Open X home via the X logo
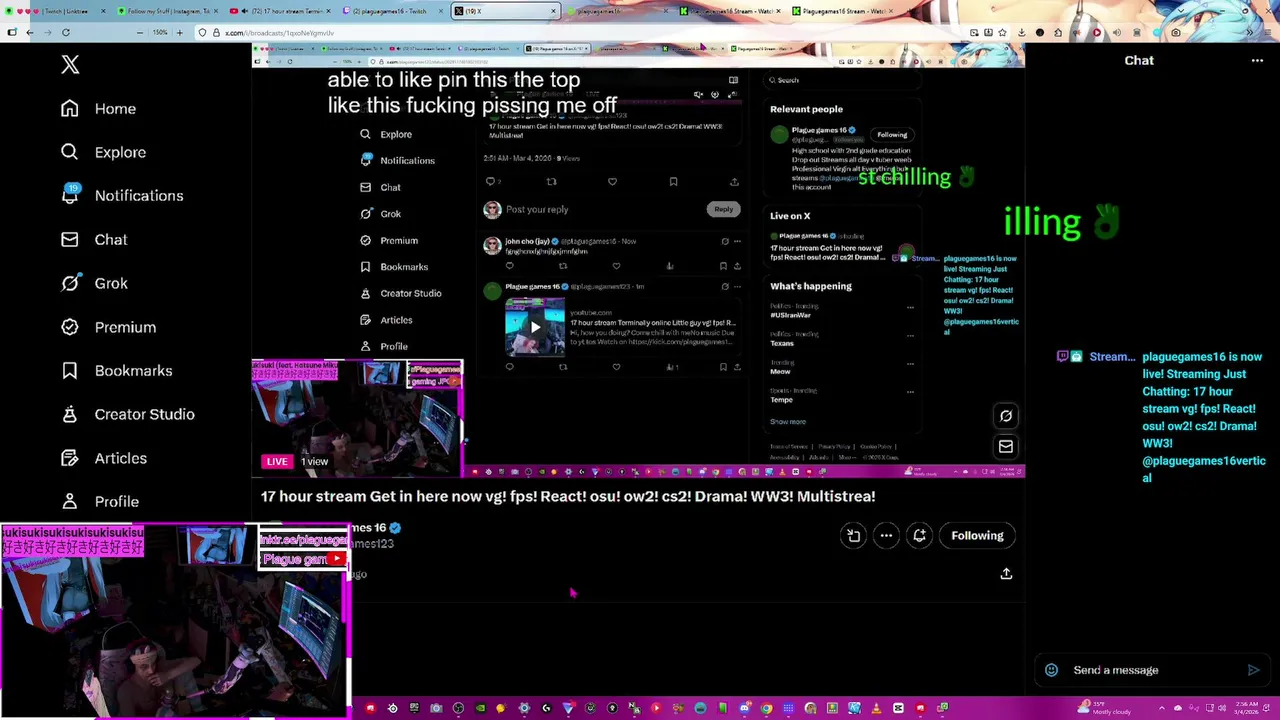Image resolution: width=1280 pixels, height=720 pixels. coord(70,65)
